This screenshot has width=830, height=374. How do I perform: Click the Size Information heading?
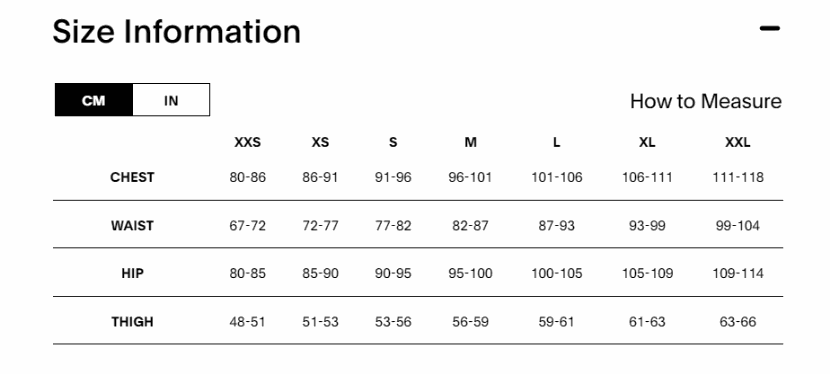176,31
